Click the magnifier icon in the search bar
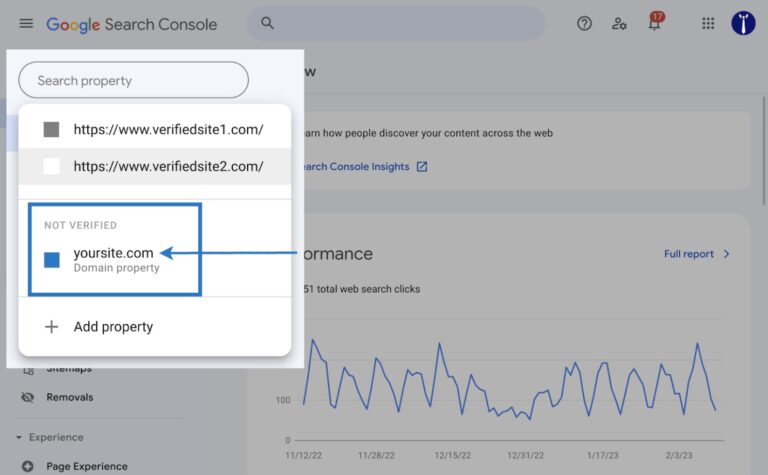This screenshot has width=768, height=475. [x=267, y=23]
